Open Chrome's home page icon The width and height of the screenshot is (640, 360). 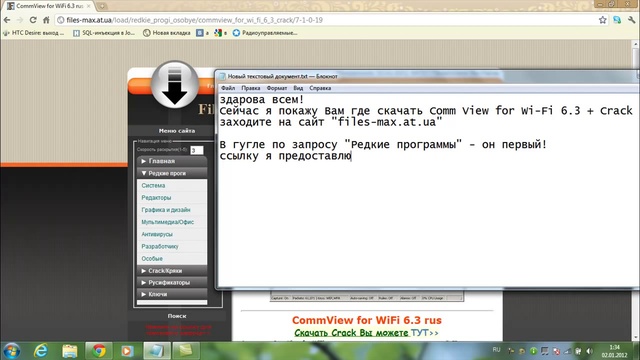[46, 20]
